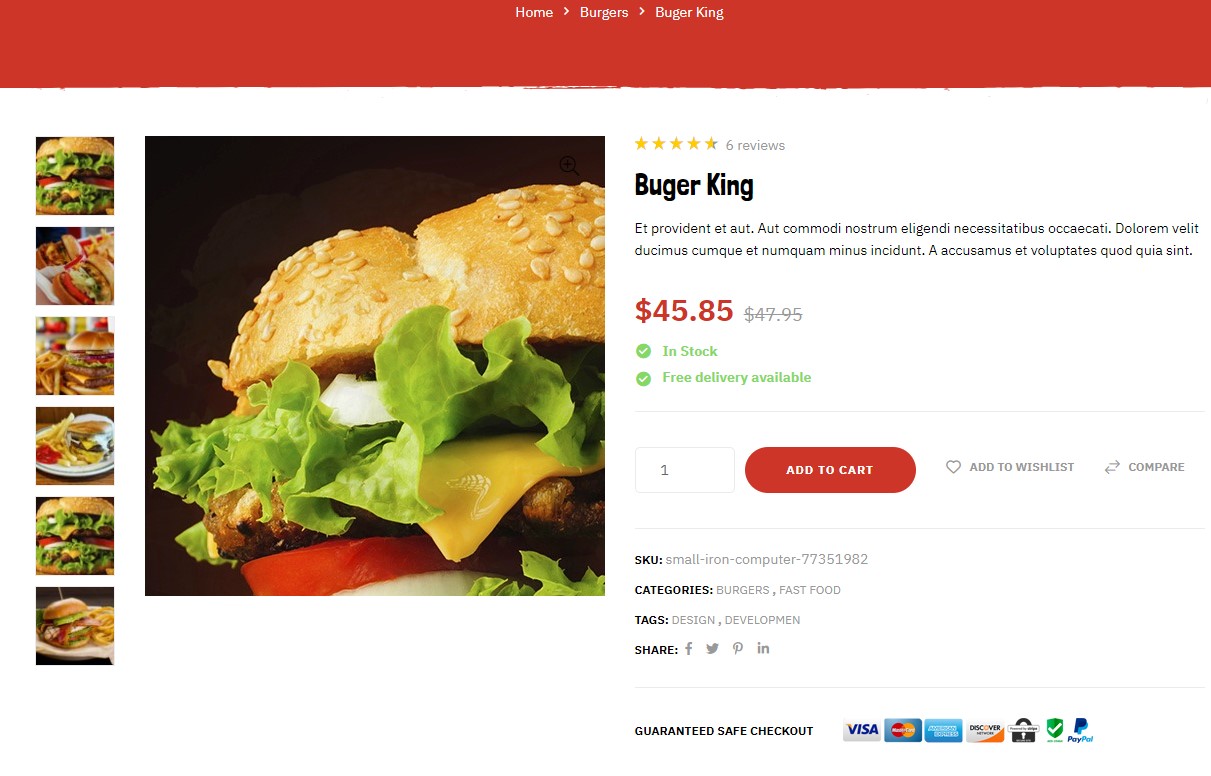1211x776 pixels.
Task: Select the first burger thumbnail
Action: [75, 176]
